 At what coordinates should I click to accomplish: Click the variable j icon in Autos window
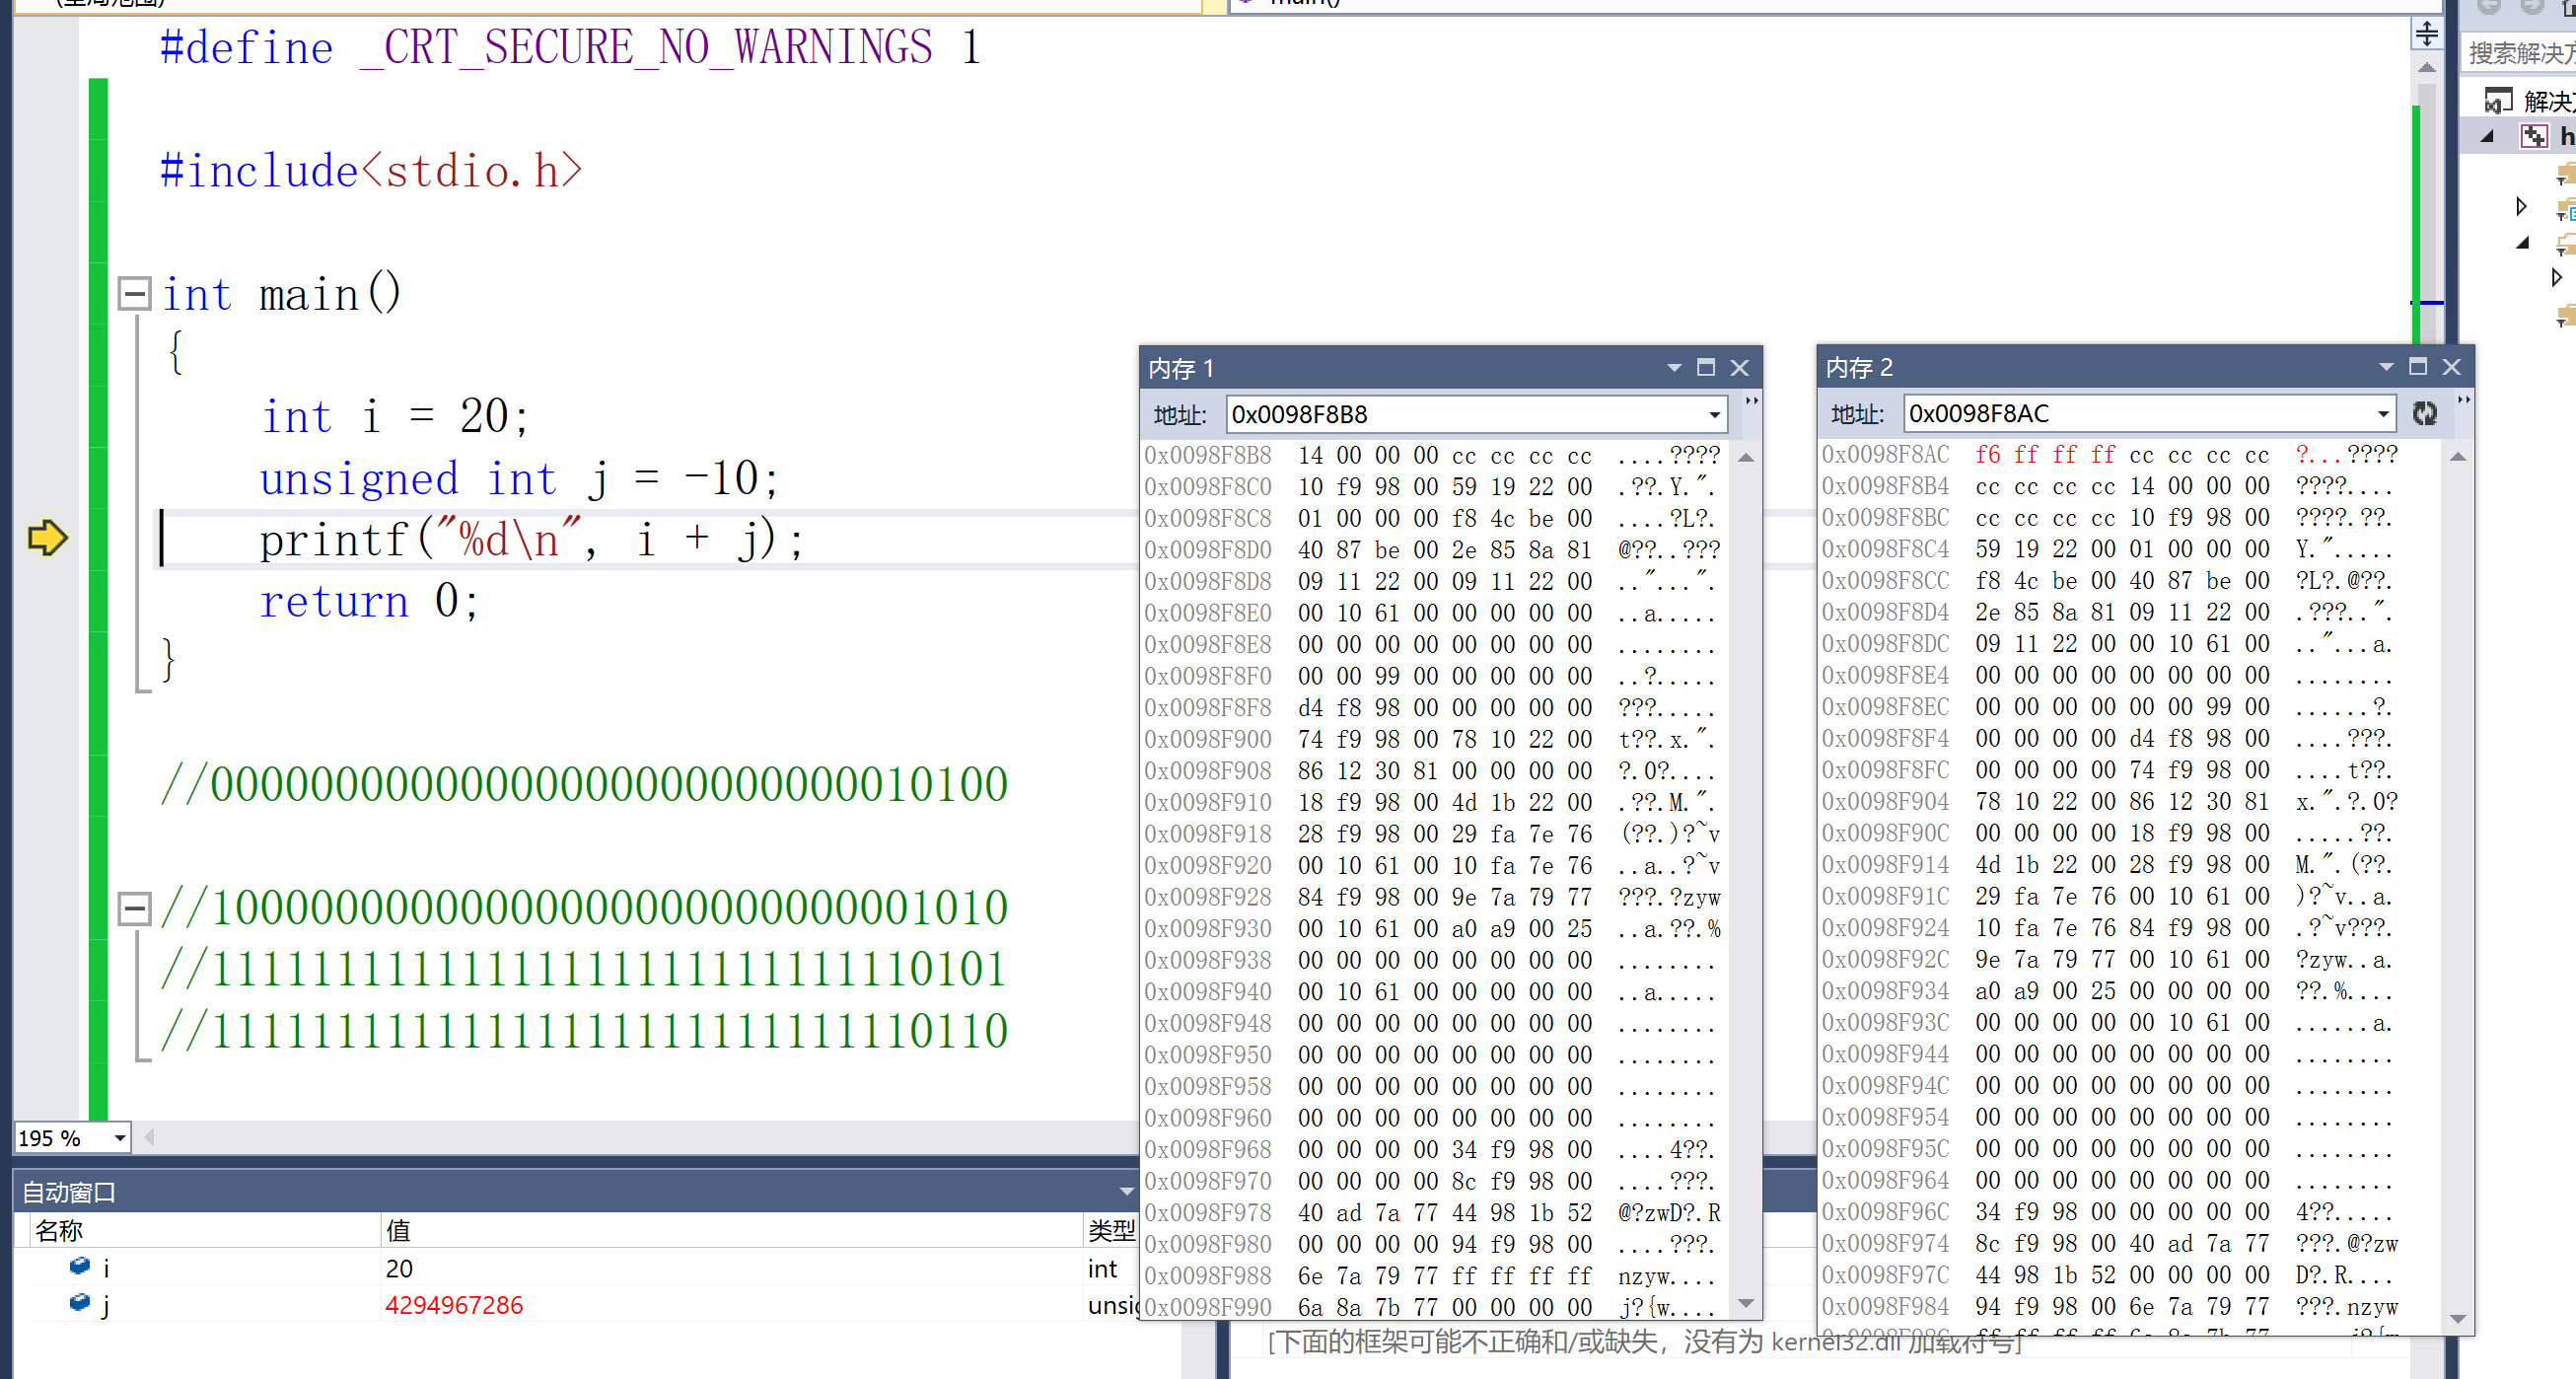79,1303
